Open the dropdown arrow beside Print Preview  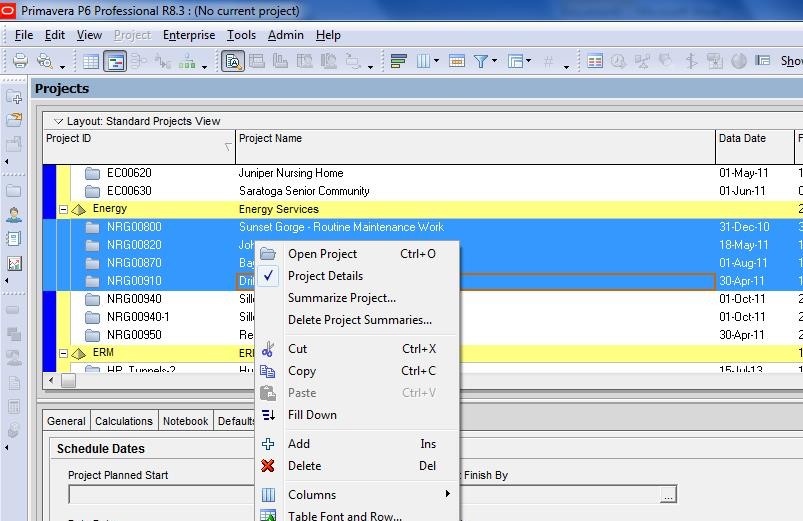(62, 67)
